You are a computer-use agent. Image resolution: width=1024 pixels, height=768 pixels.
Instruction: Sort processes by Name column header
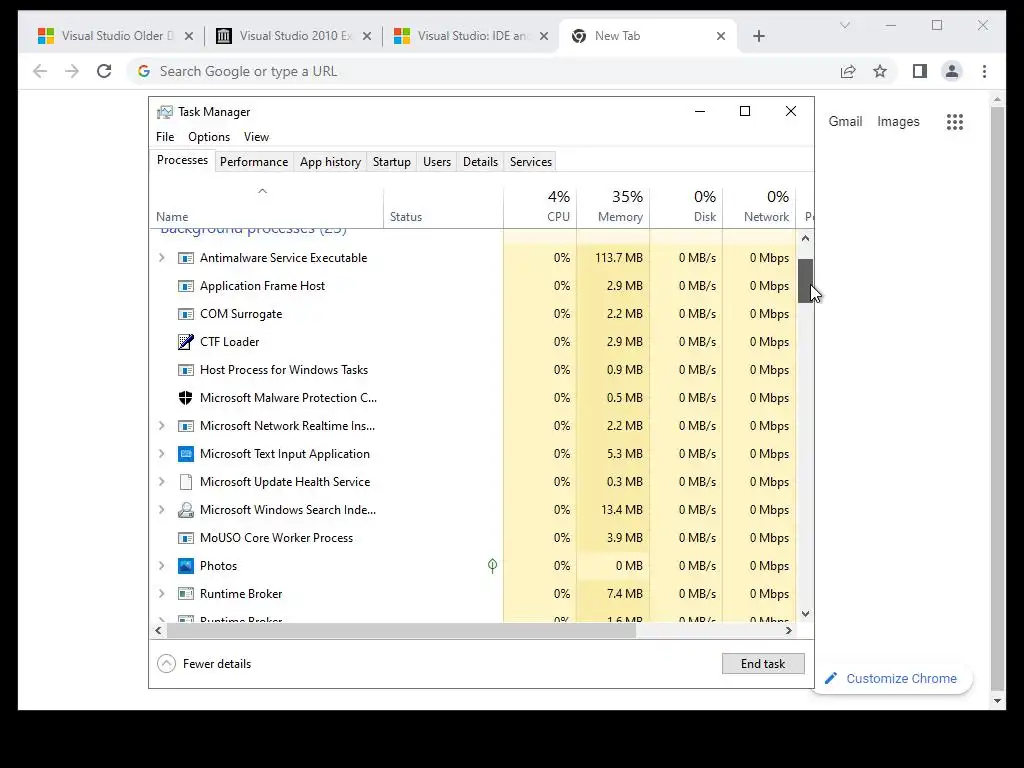(x=266, y=206)
